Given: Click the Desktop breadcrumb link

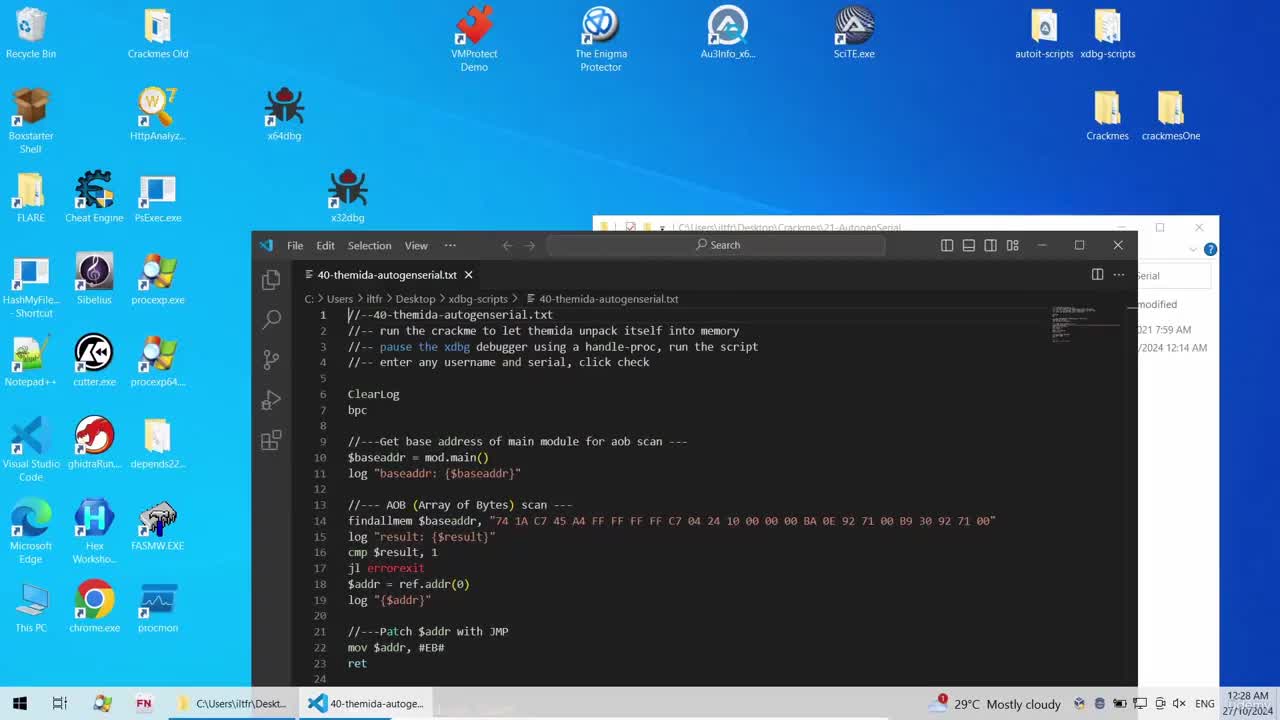Looking at the screenshot, I should click(415, 299).
